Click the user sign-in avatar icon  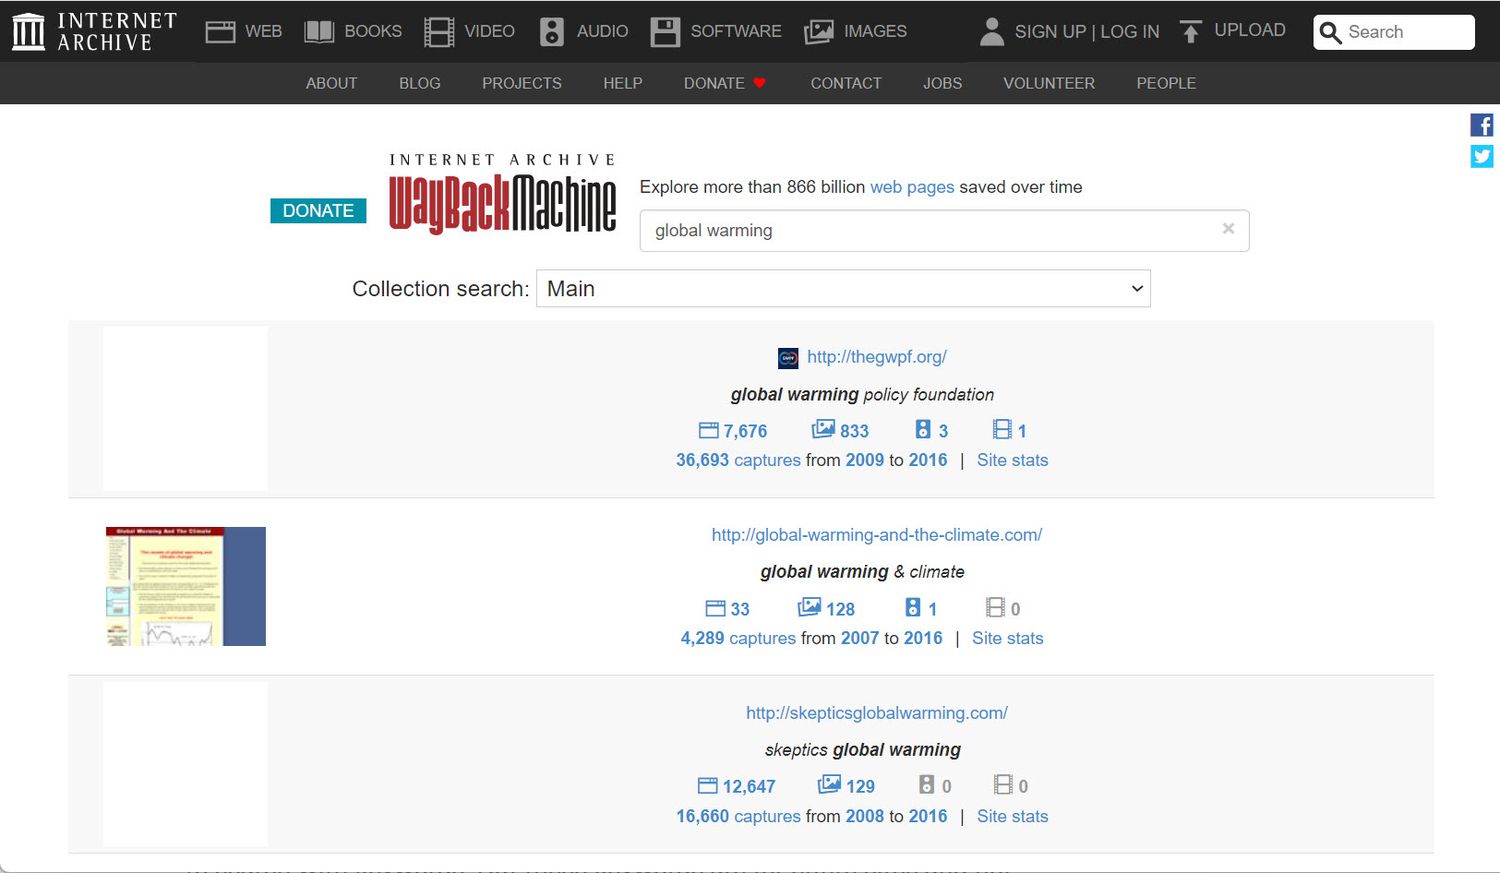tap(991, 32)
